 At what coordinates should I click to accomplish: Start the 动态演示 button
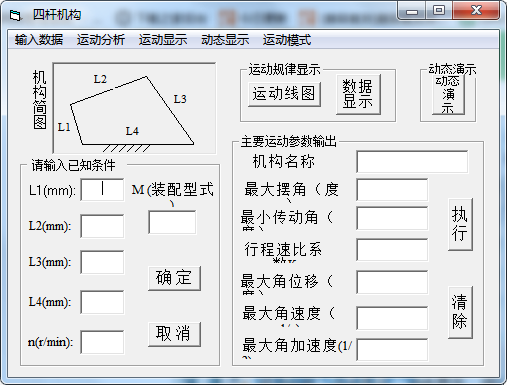pyautogui.click(x=448, y=96)
